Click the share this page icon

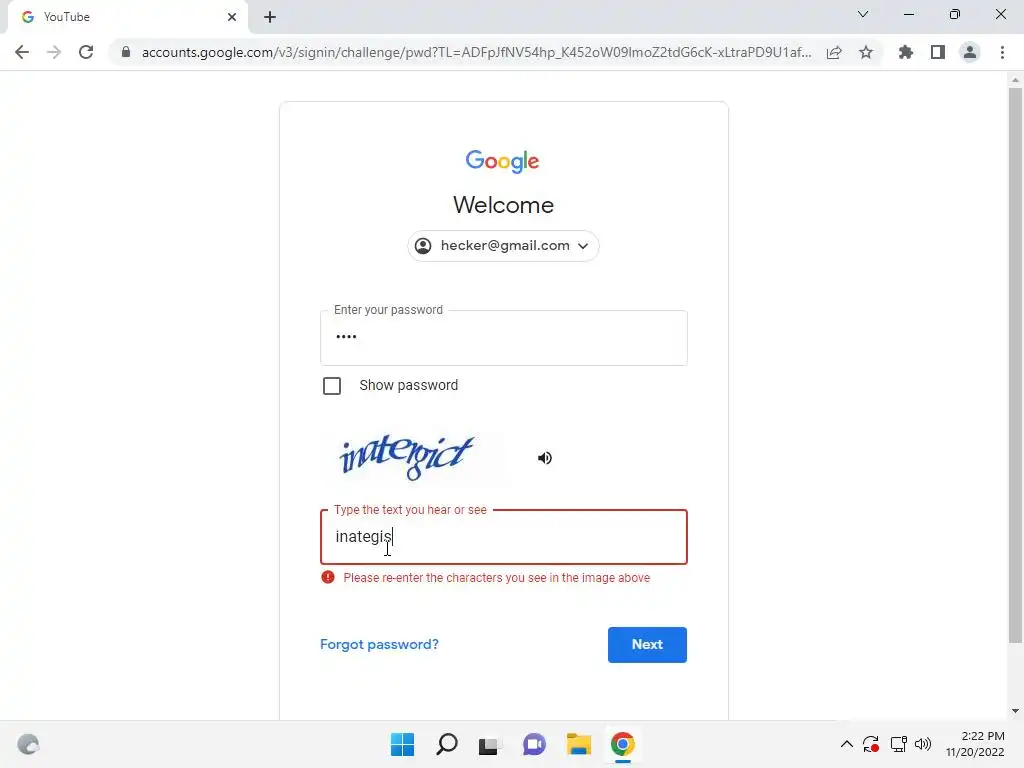tap(834, 52)
